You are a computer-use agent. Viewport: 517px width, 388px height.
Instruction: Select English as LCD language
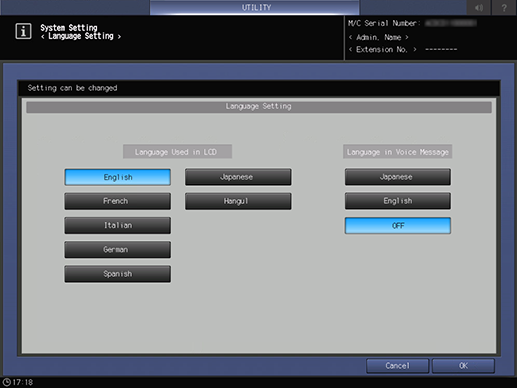pos(118,177)
